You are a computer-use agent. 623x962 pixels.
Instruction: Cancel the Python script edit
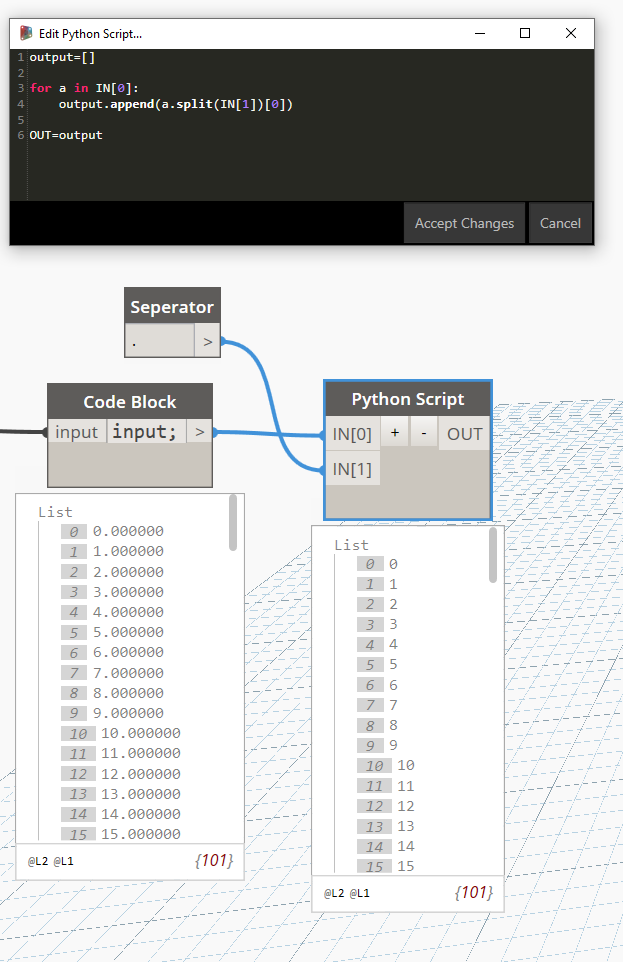tap(560, 223)
